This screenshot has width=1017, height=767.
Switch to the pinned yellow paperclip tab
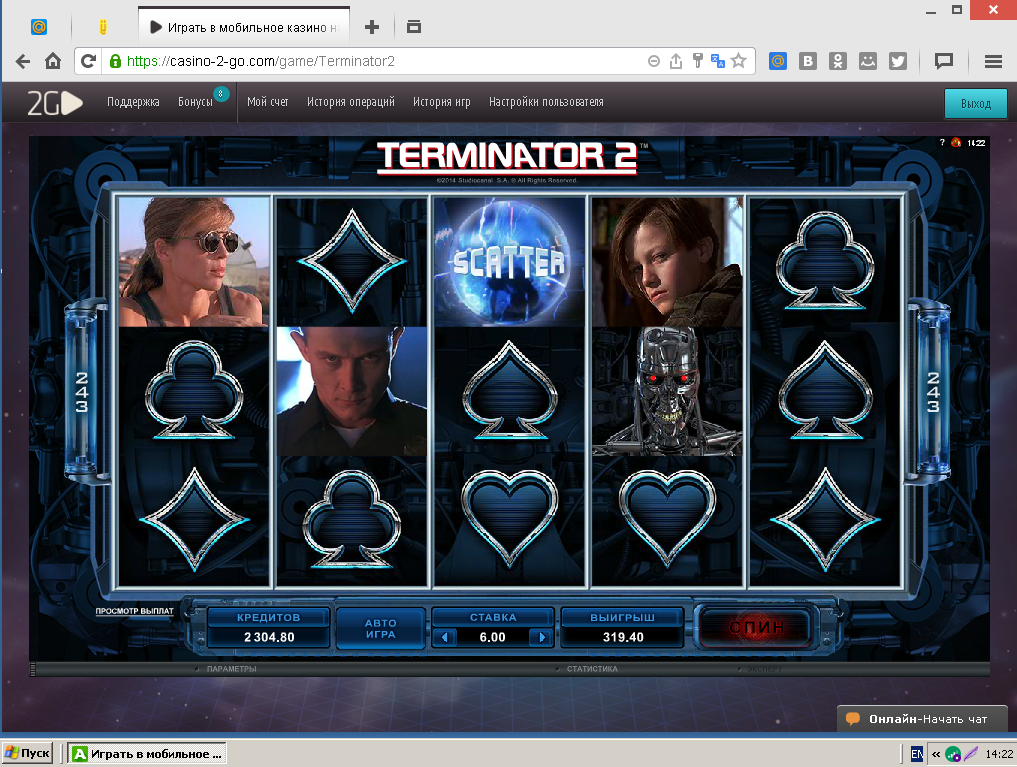pyautogui.click(x=102, y=27)
